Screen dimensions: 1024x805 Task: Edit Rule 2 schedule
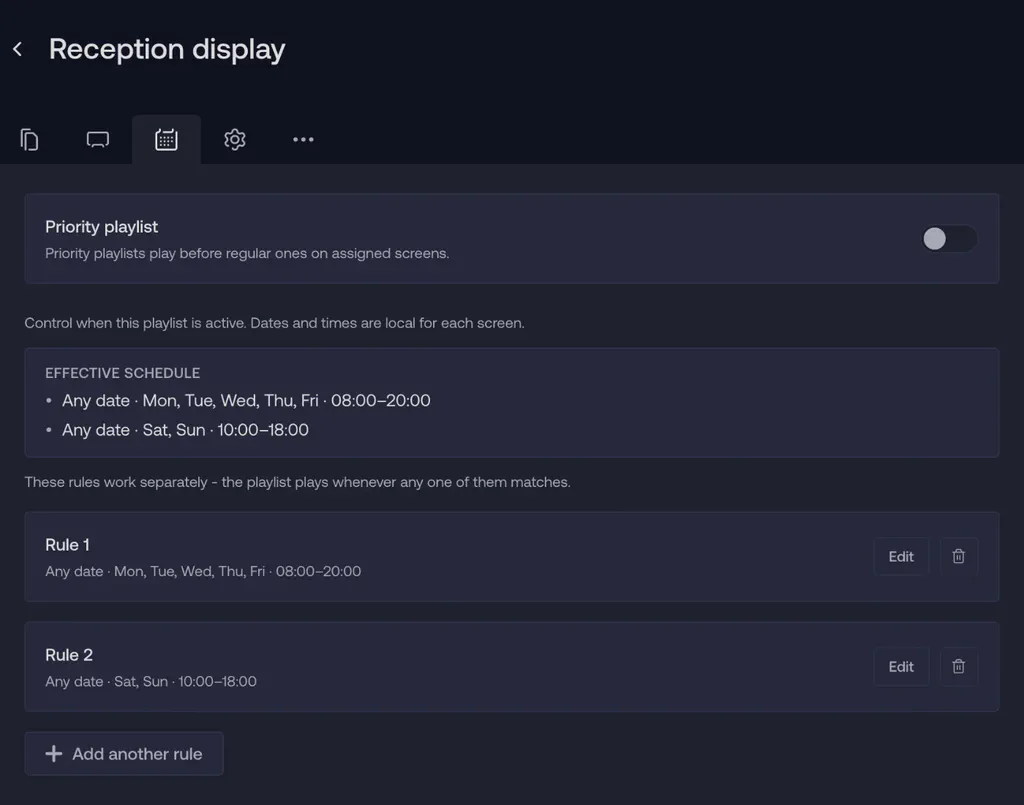click(x=901, y=667)
